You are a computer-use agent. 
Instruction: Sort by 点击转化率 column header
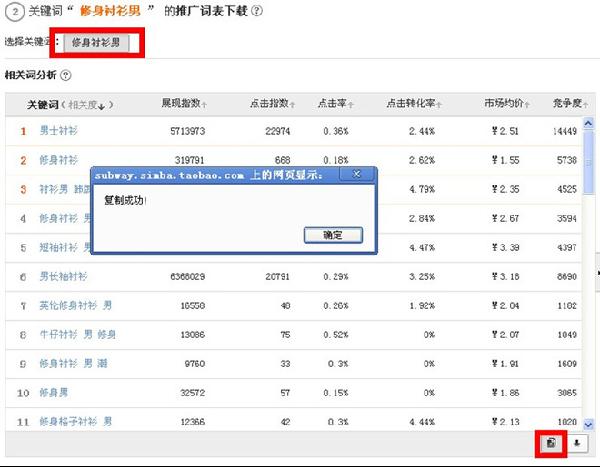pyautogui.click(x=411, y=103)
